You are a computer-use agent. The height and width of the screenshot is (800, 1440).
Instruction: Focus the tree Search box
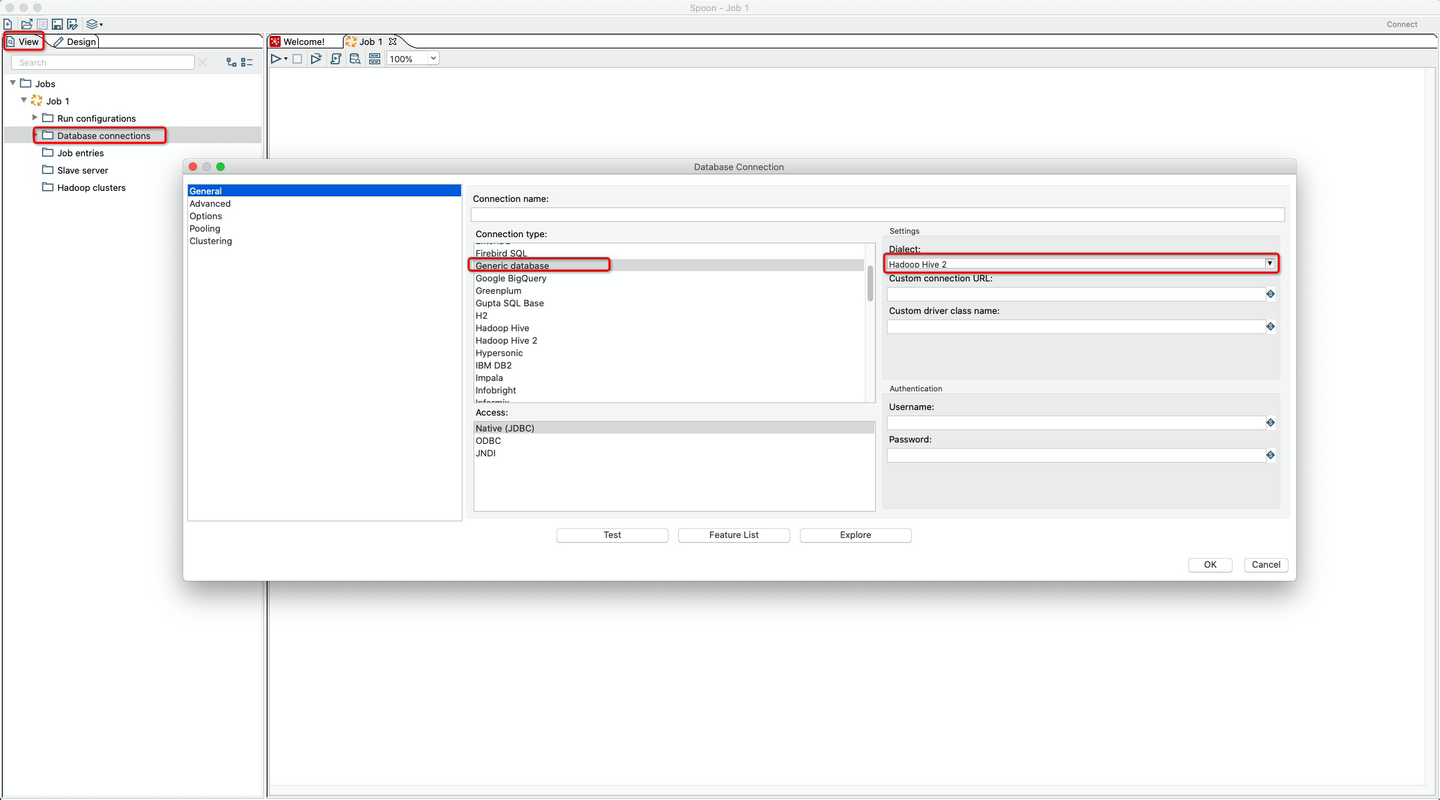pos(102,62)
